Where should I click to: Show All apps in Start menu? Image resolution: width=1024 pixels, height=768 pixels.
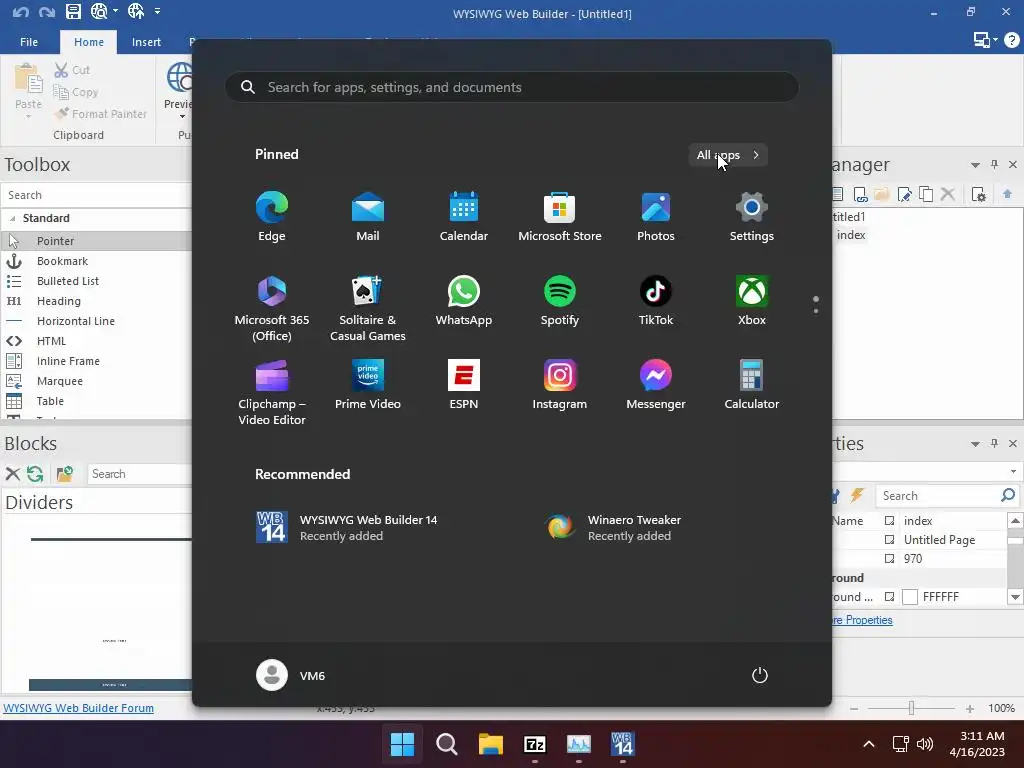(728, 155)
